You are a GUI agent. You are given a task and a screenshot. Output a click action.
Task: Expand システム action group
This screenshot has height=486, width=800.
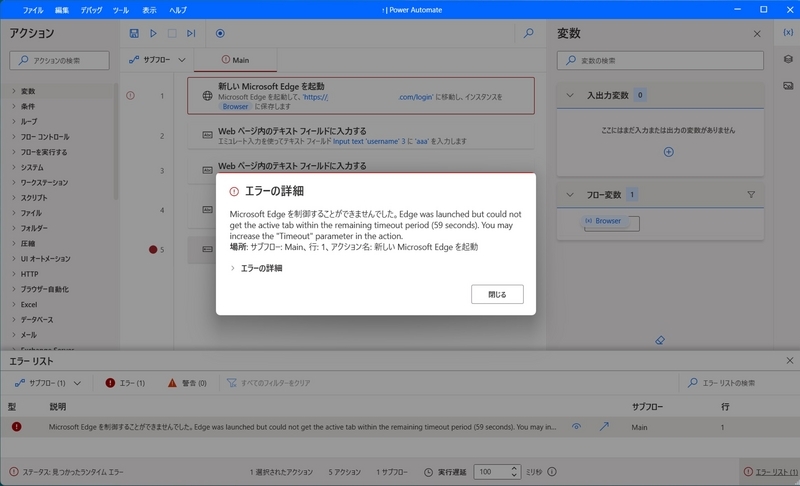(14, 167)
